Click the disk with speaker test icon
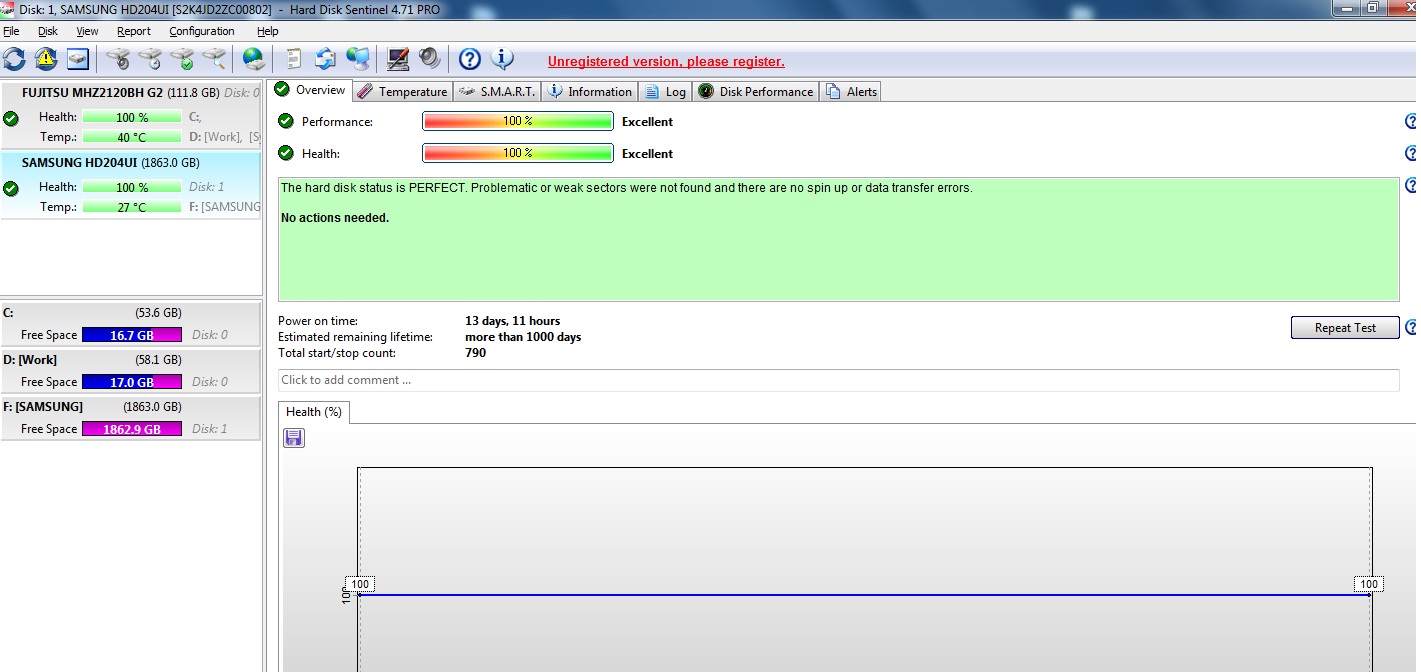The height and width of the screenshot is (672, 1421). (119, 59)
